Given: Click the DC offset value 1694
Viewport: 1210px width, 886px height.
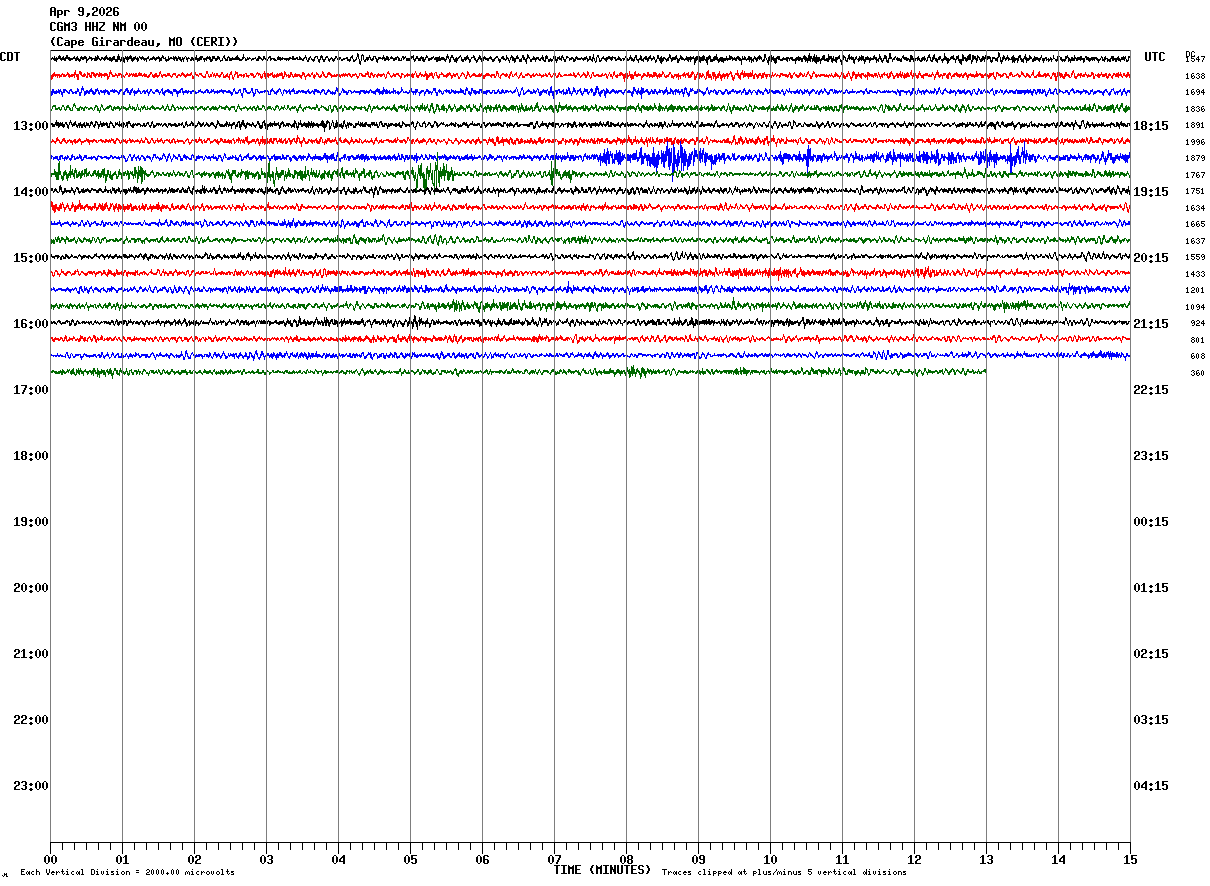Looking at the screenshot, I should pos(1195,93).
